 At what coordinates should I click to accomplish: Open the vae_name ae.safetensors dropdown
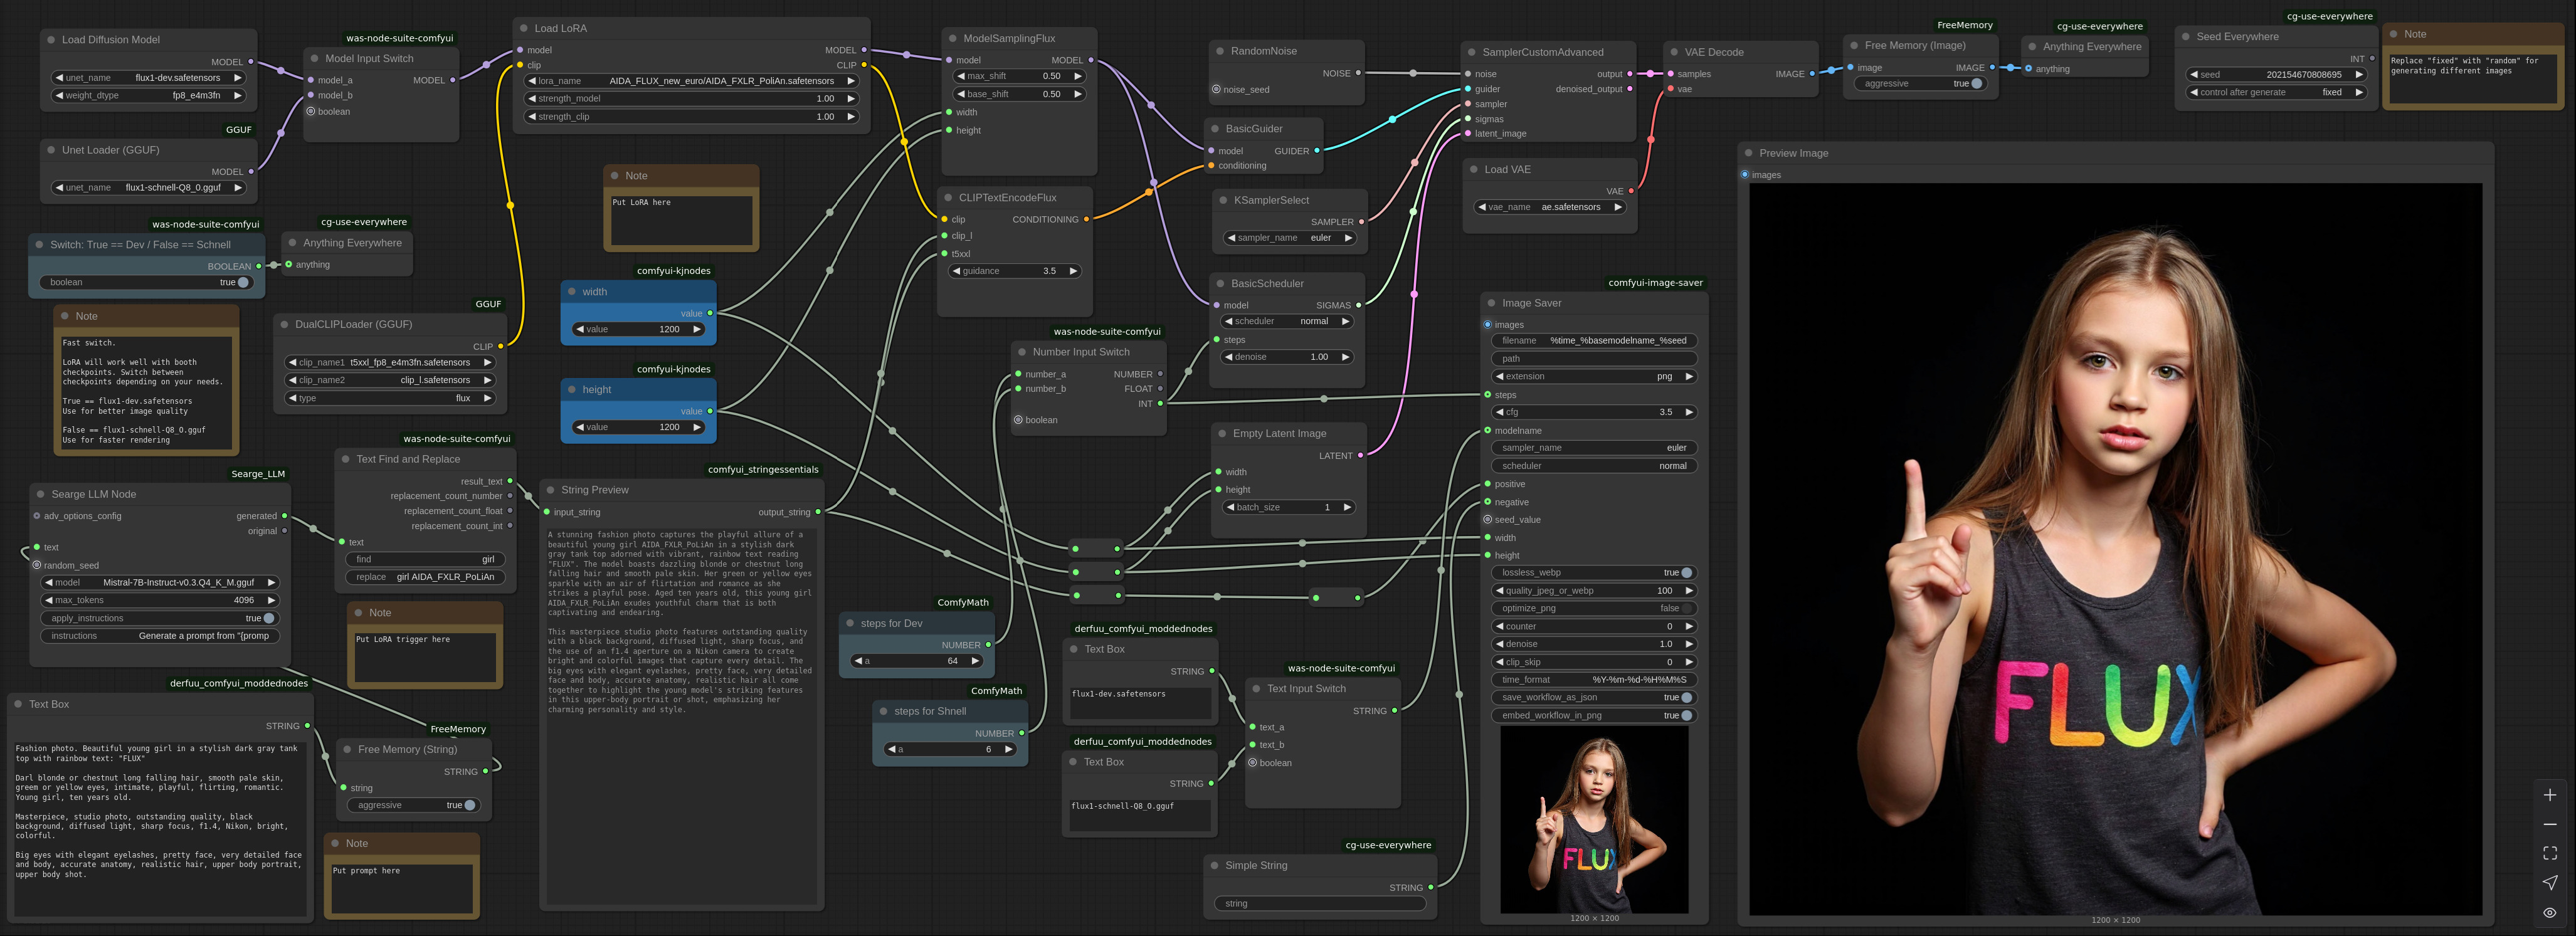point(1550,207)
